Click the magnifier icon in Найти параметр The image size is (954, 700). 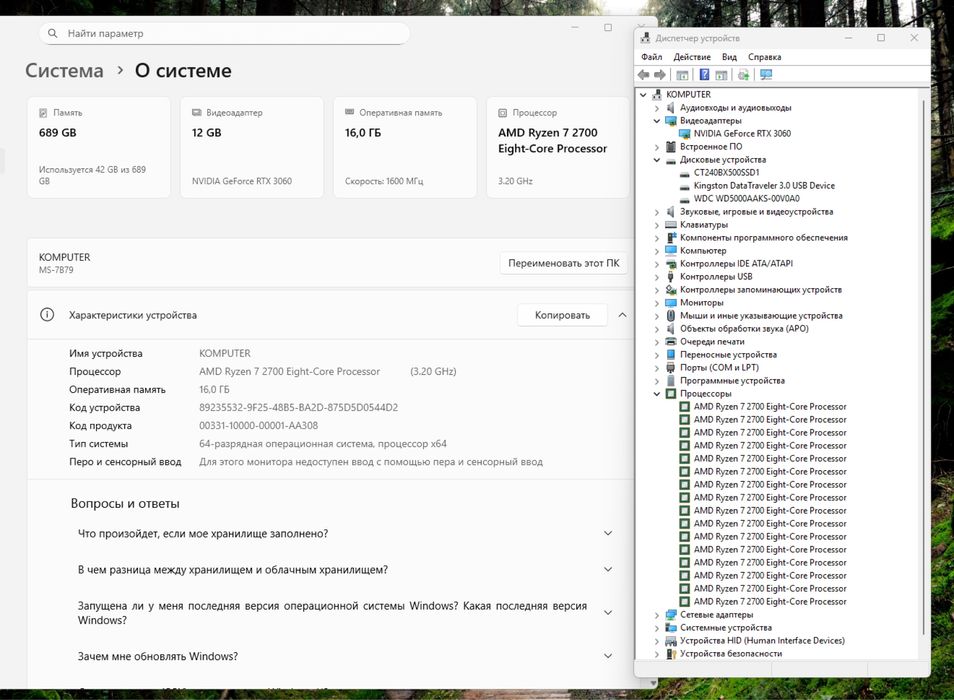click(53, 33)
